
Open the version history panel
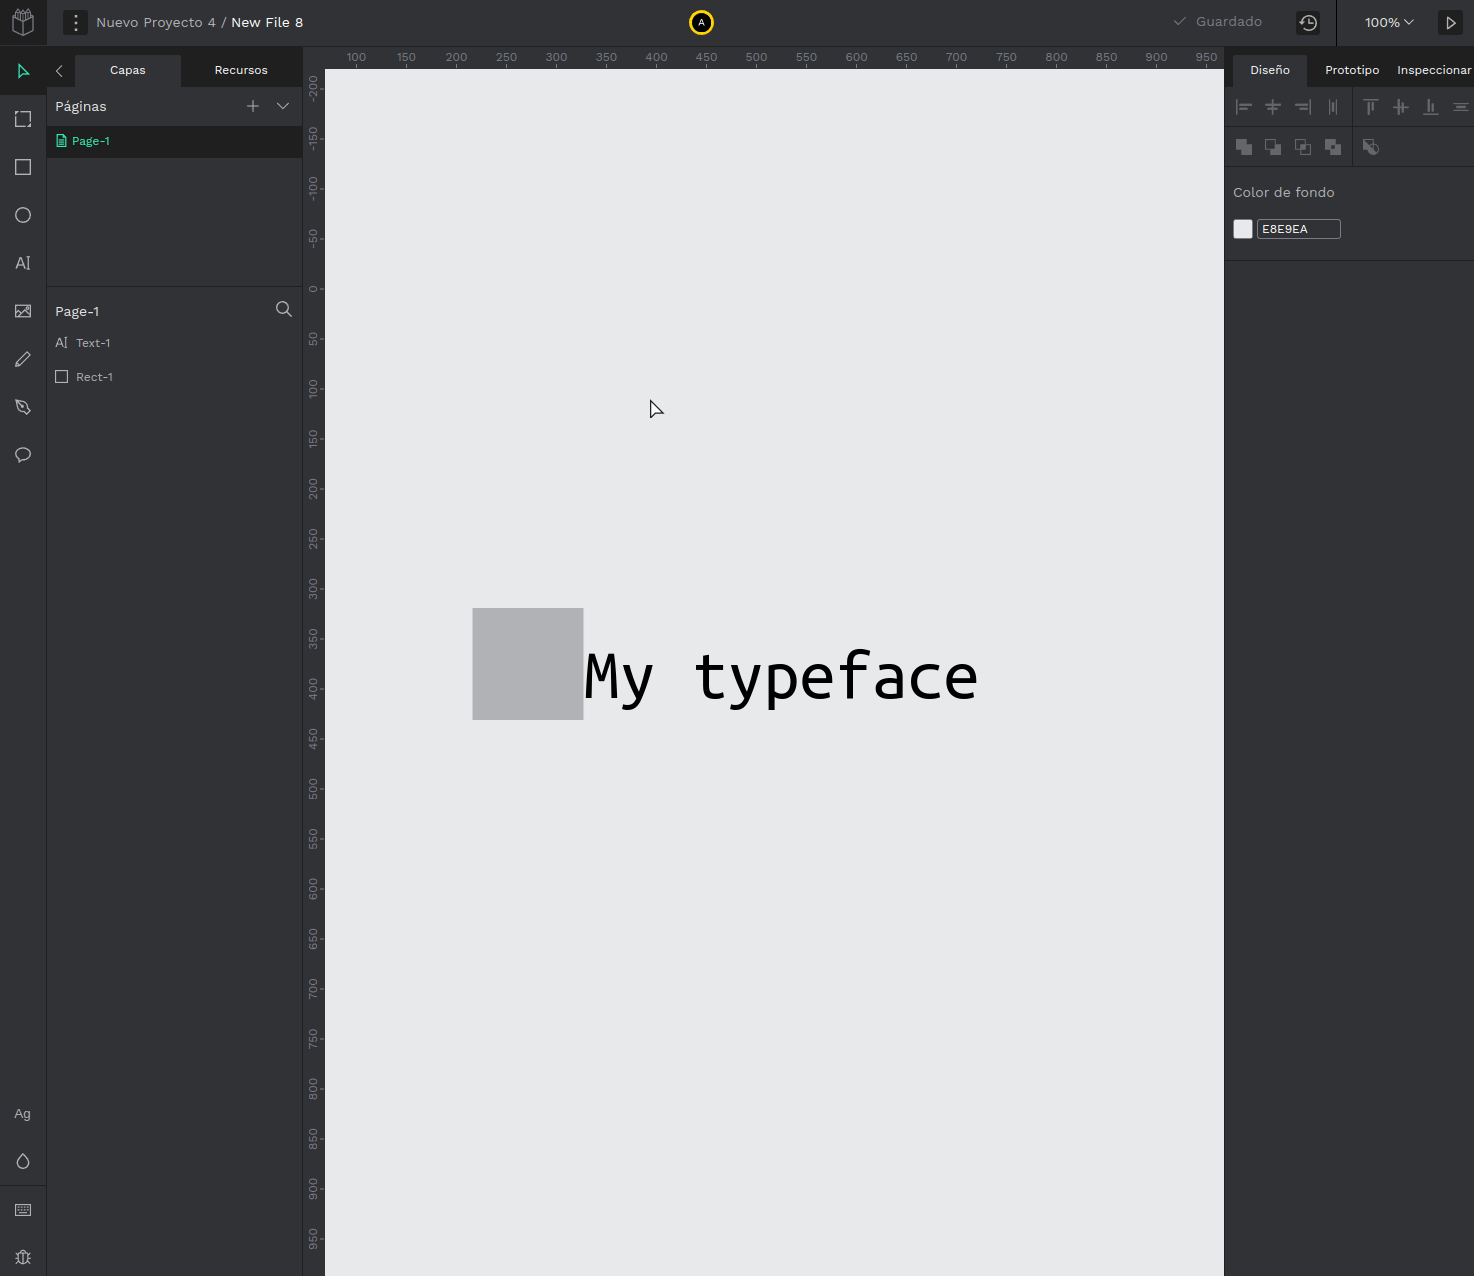pos(1308,22)
